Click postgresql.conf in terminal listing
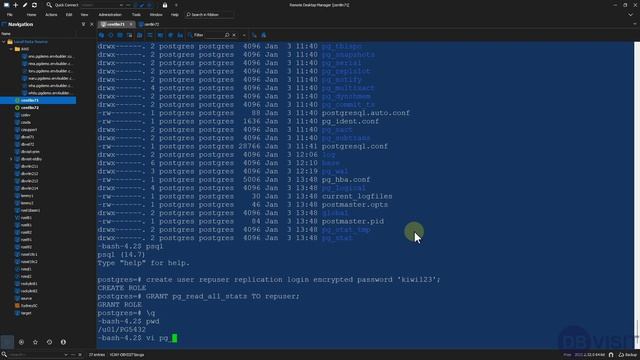This screenshot has height=360, width=640. tap(355, 146)
